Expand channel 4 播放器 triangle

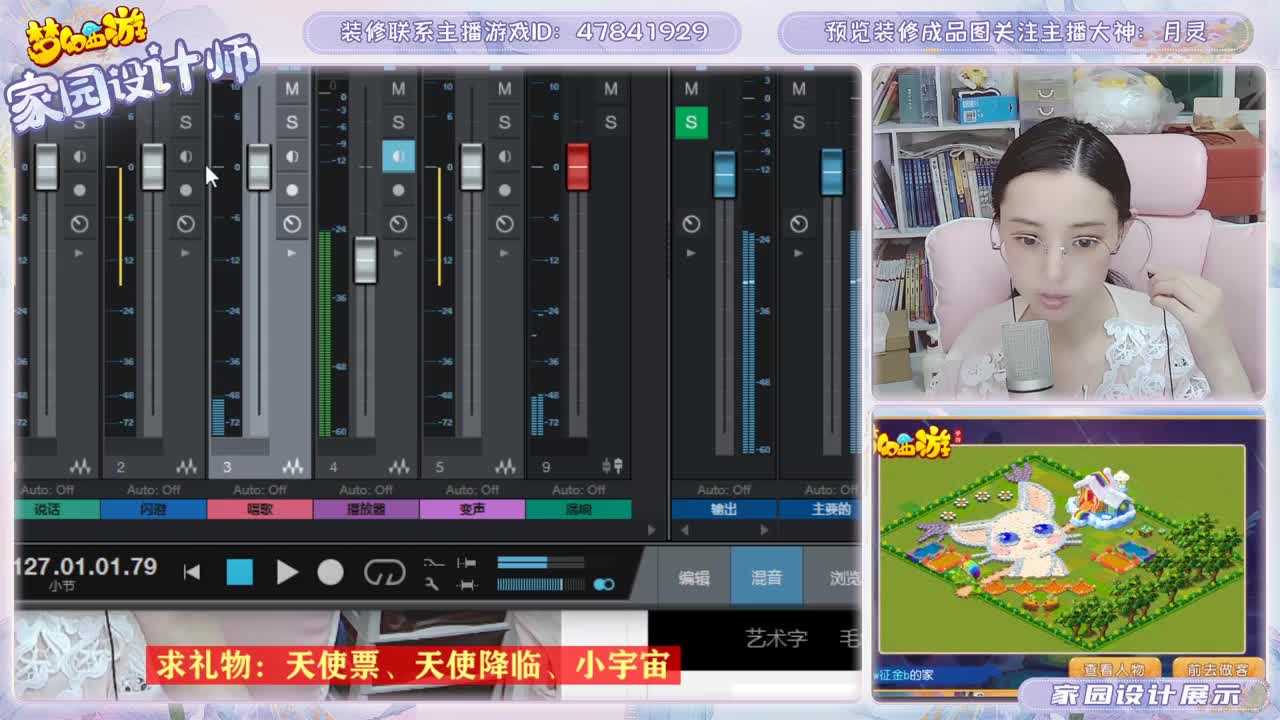pyautogui.click(x=398, y=253)
